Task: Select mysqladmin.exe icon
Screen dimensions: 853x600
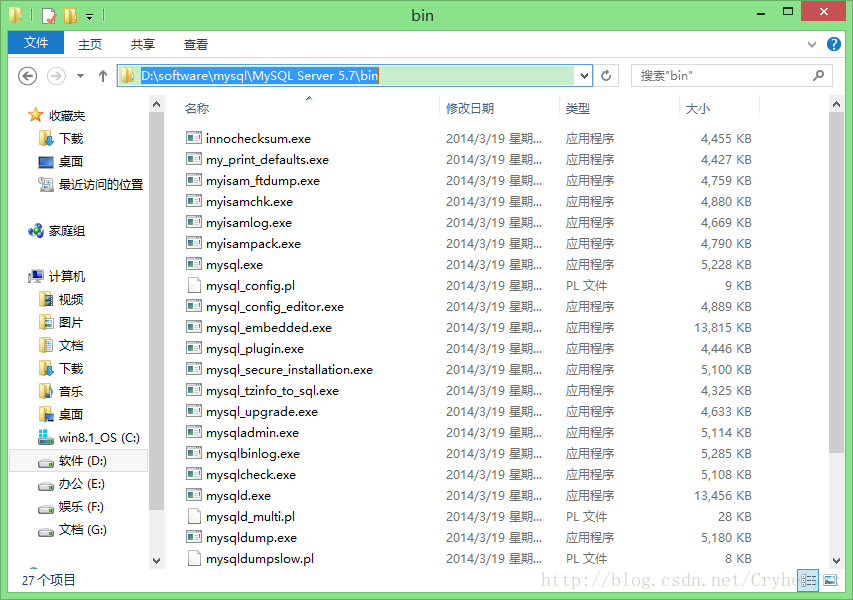Action: pos(194,432)
